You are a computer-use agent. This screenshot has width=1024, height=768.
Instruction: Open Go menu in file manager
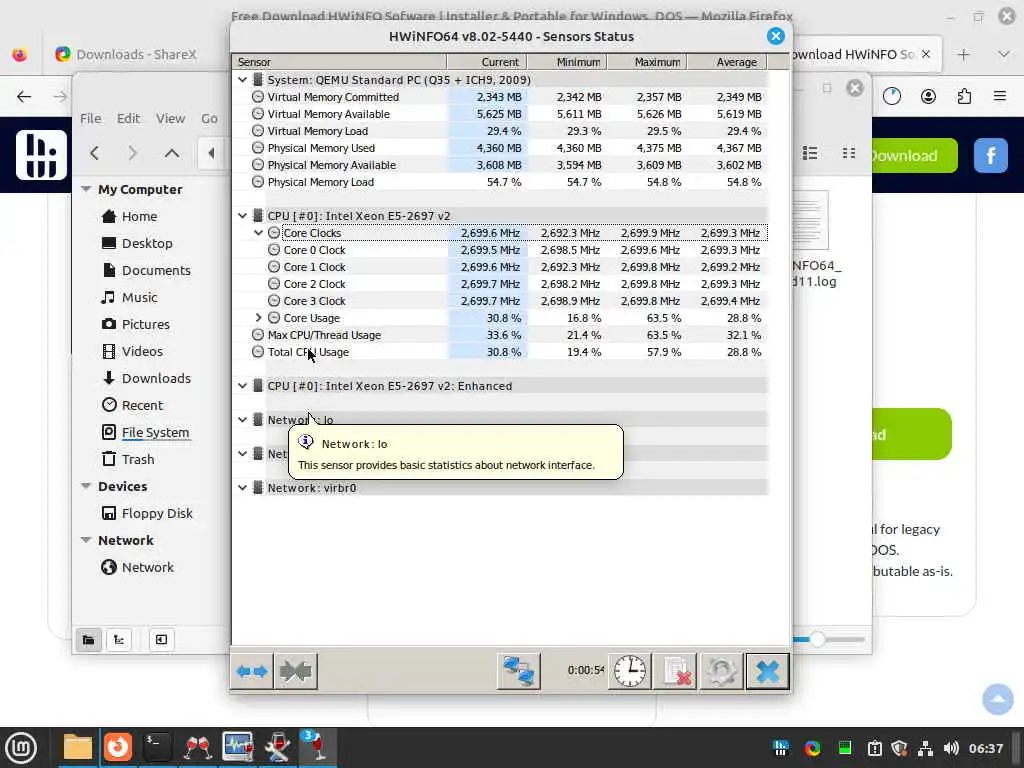tap(209, 118)
